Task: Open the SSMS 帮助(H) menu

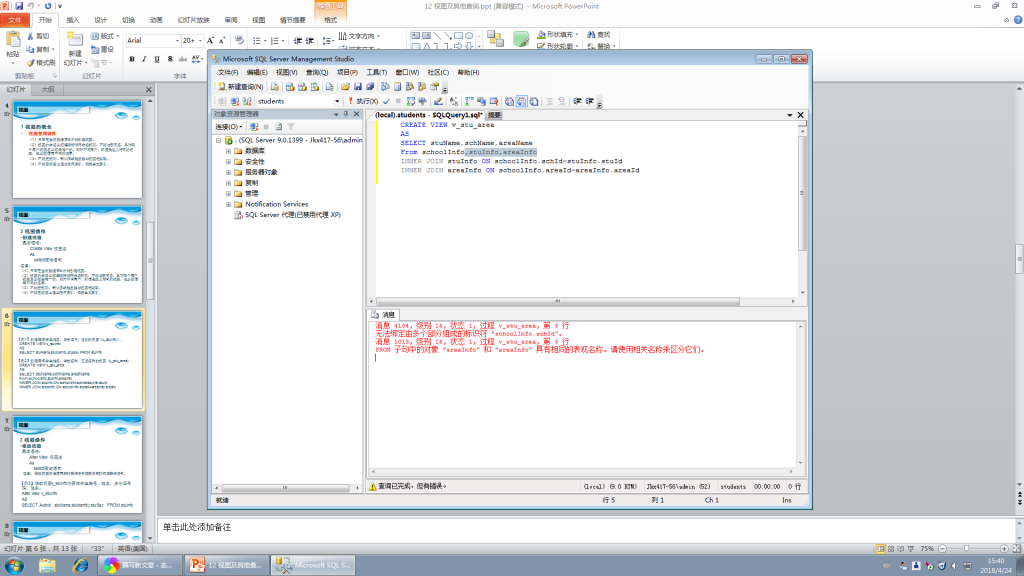Action: [468, 72]
